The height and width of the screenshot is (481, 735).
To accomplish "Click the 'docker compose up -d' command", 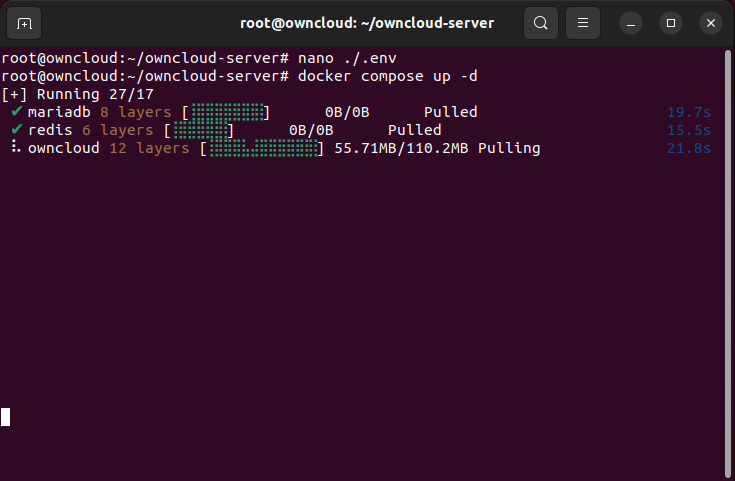I will tap(388, 76).
